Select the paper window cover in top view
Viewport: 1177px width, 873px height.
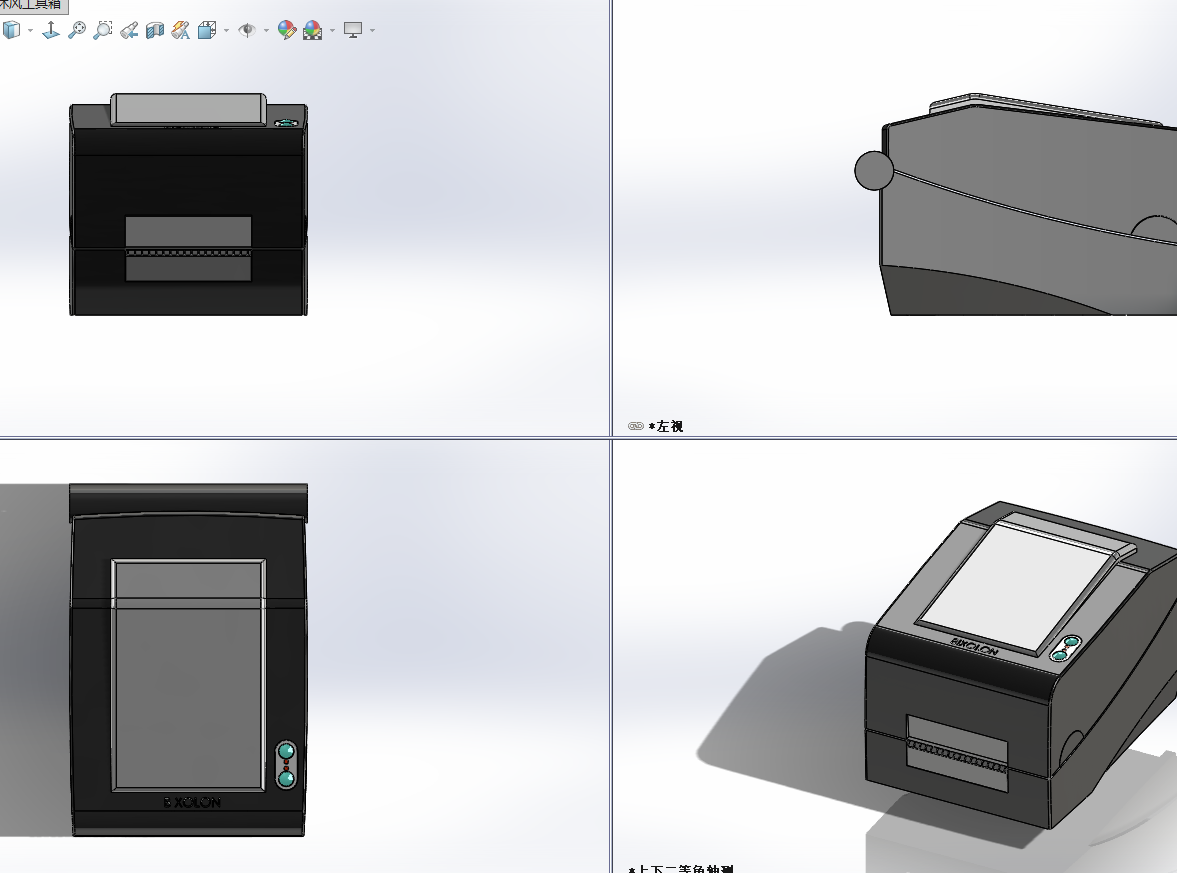(x=188, y=676)
